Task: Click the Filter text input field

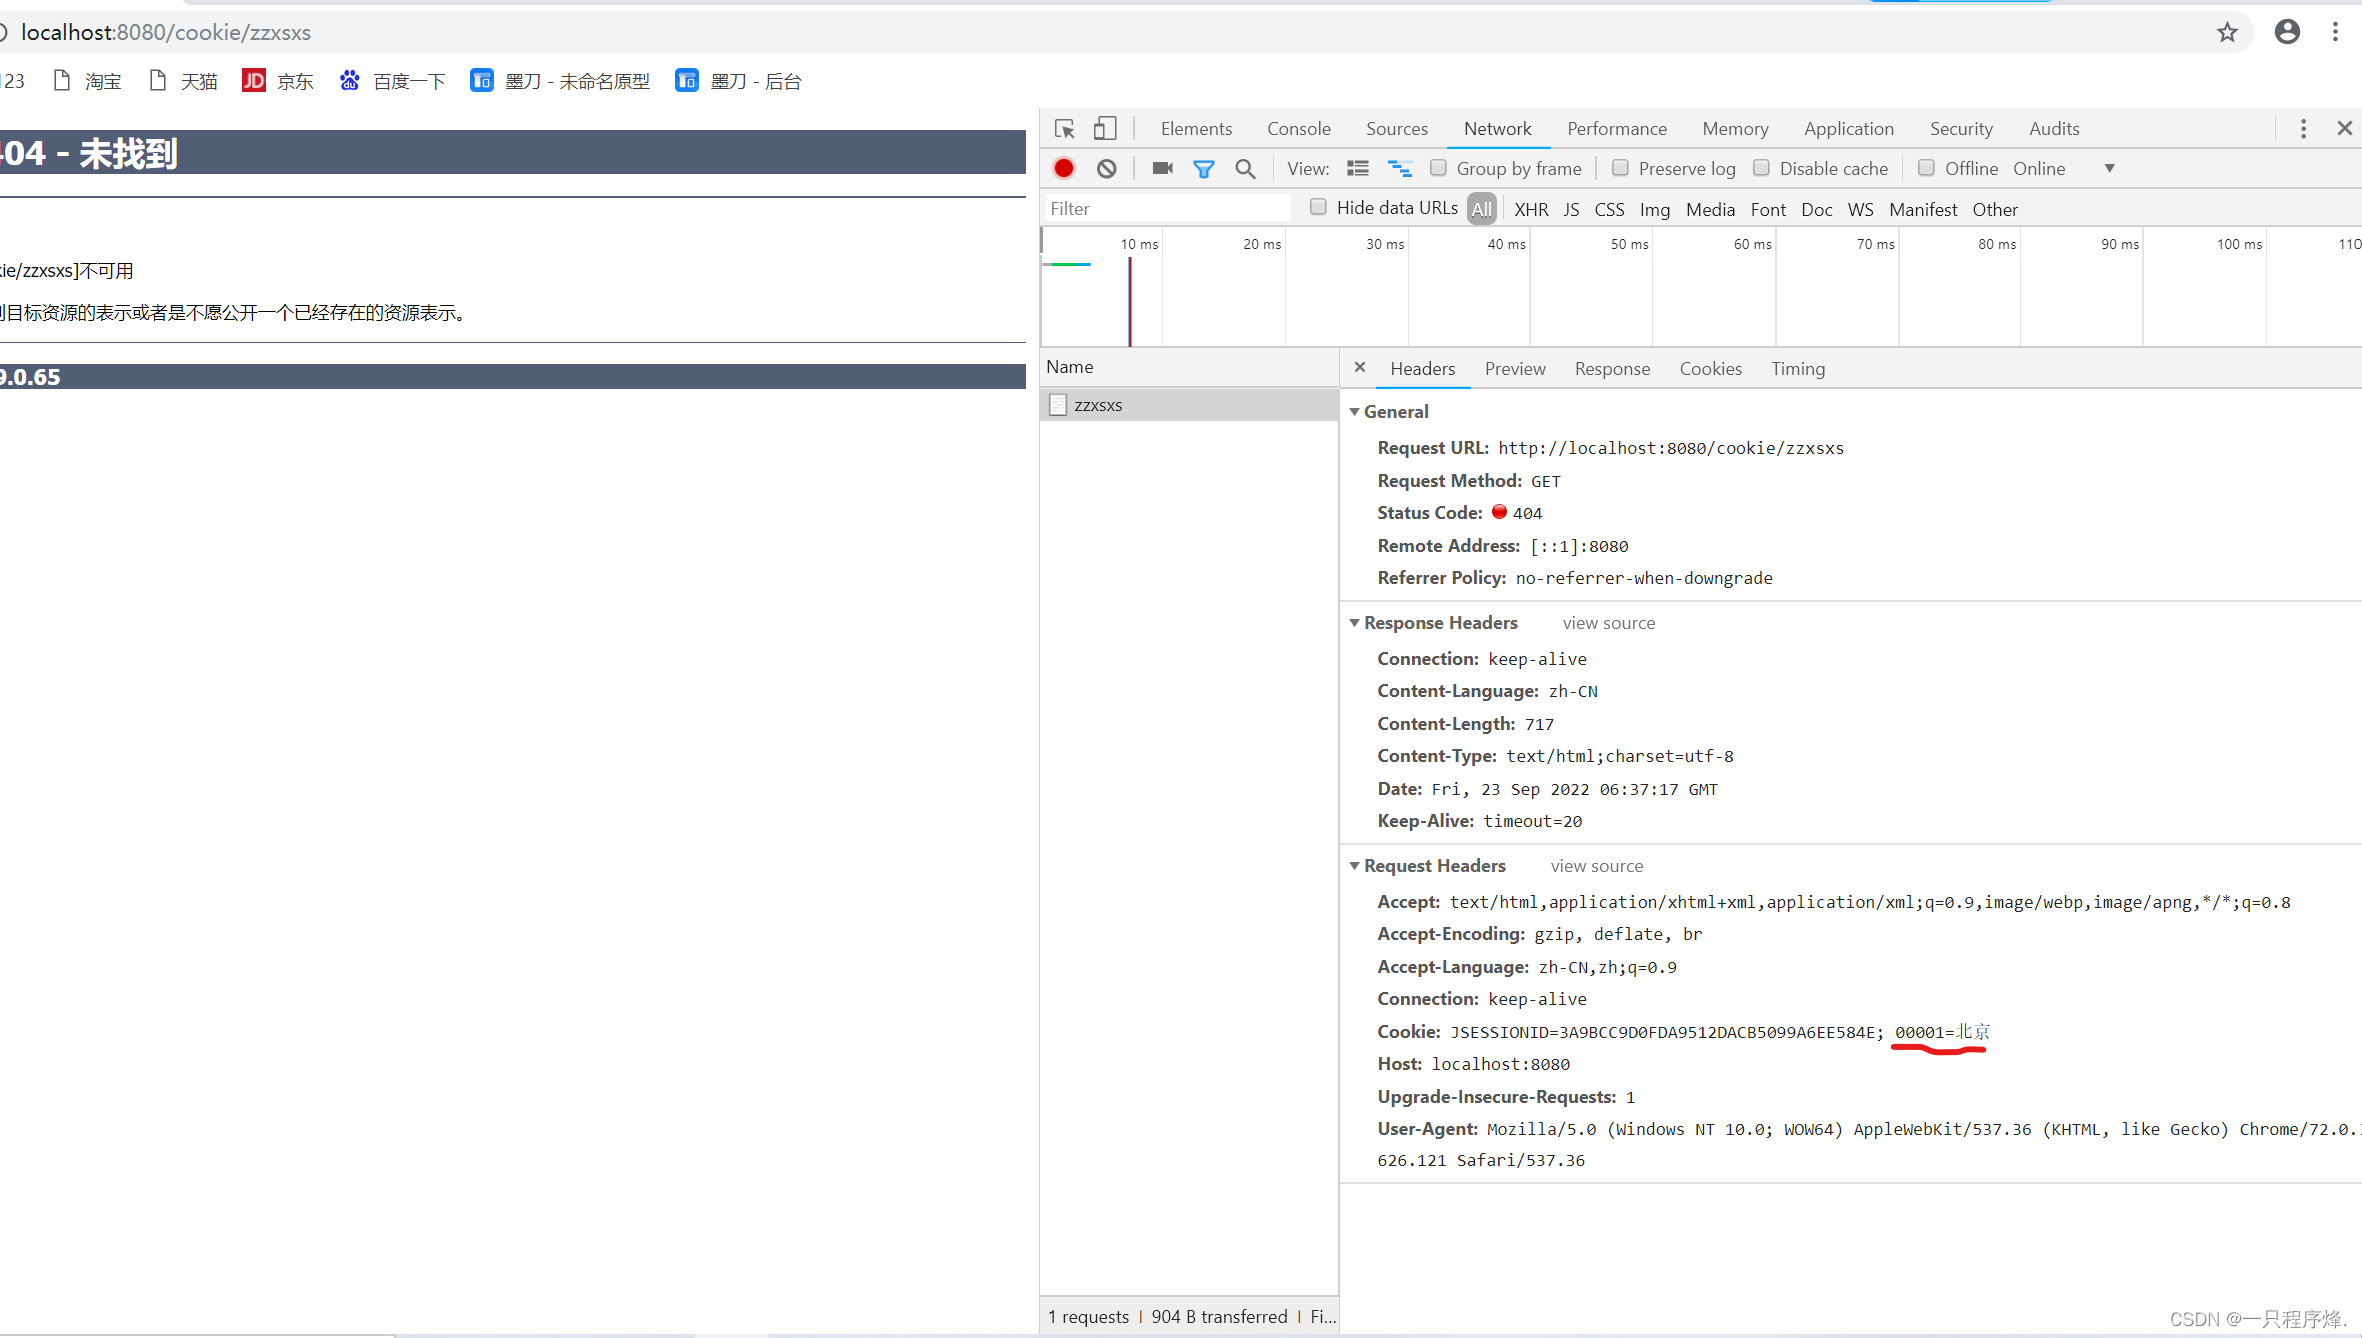Action: pos(1166,209)
